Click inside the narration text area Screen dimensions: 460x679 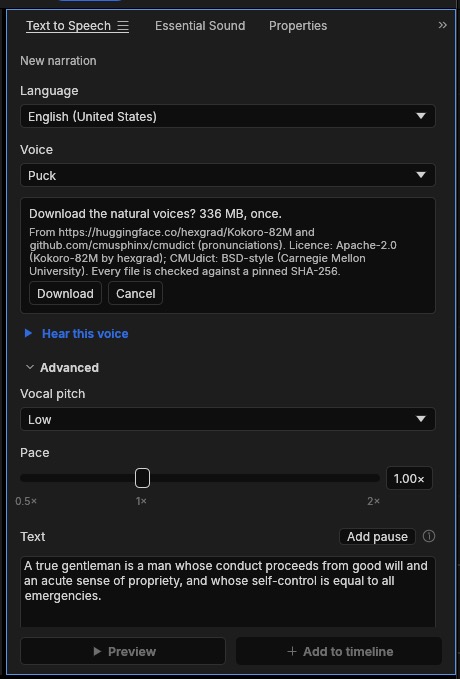(228, 592)
